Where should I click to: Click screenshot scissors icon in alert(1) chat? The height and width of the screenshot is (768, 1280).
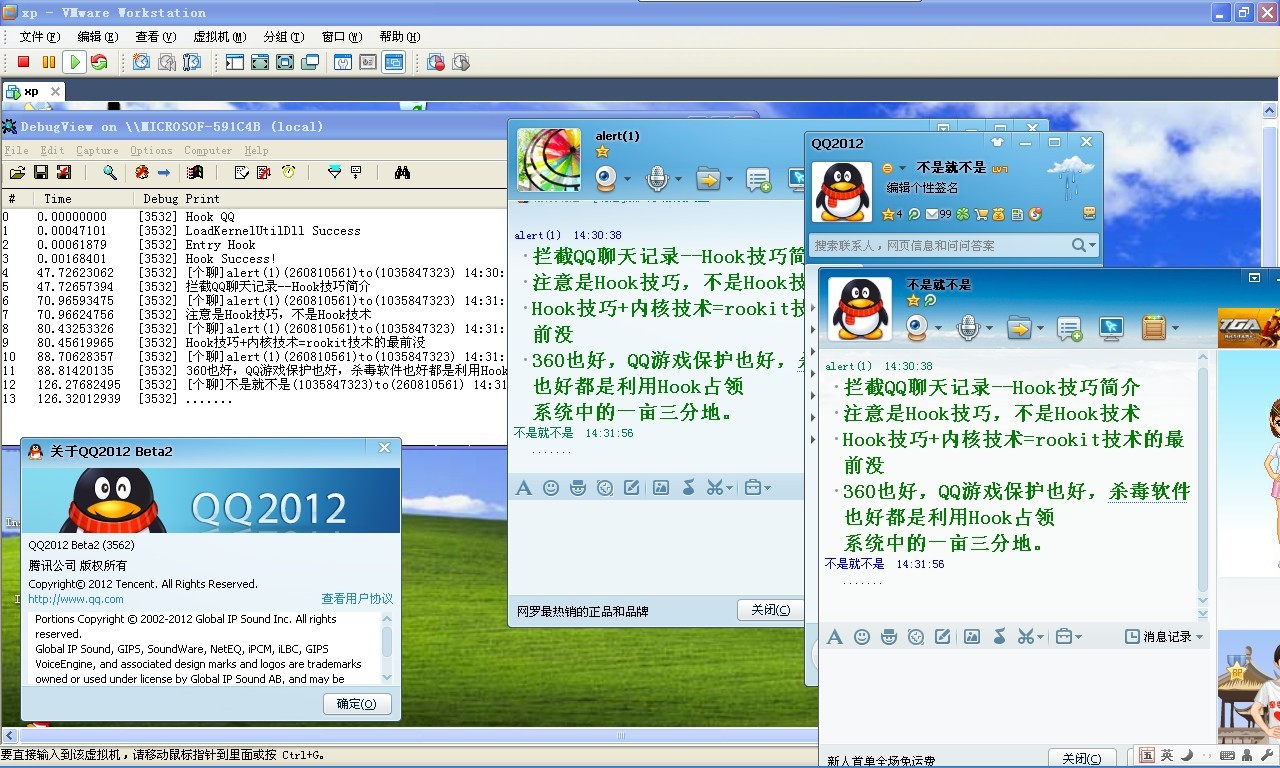[x=714, y=488]
